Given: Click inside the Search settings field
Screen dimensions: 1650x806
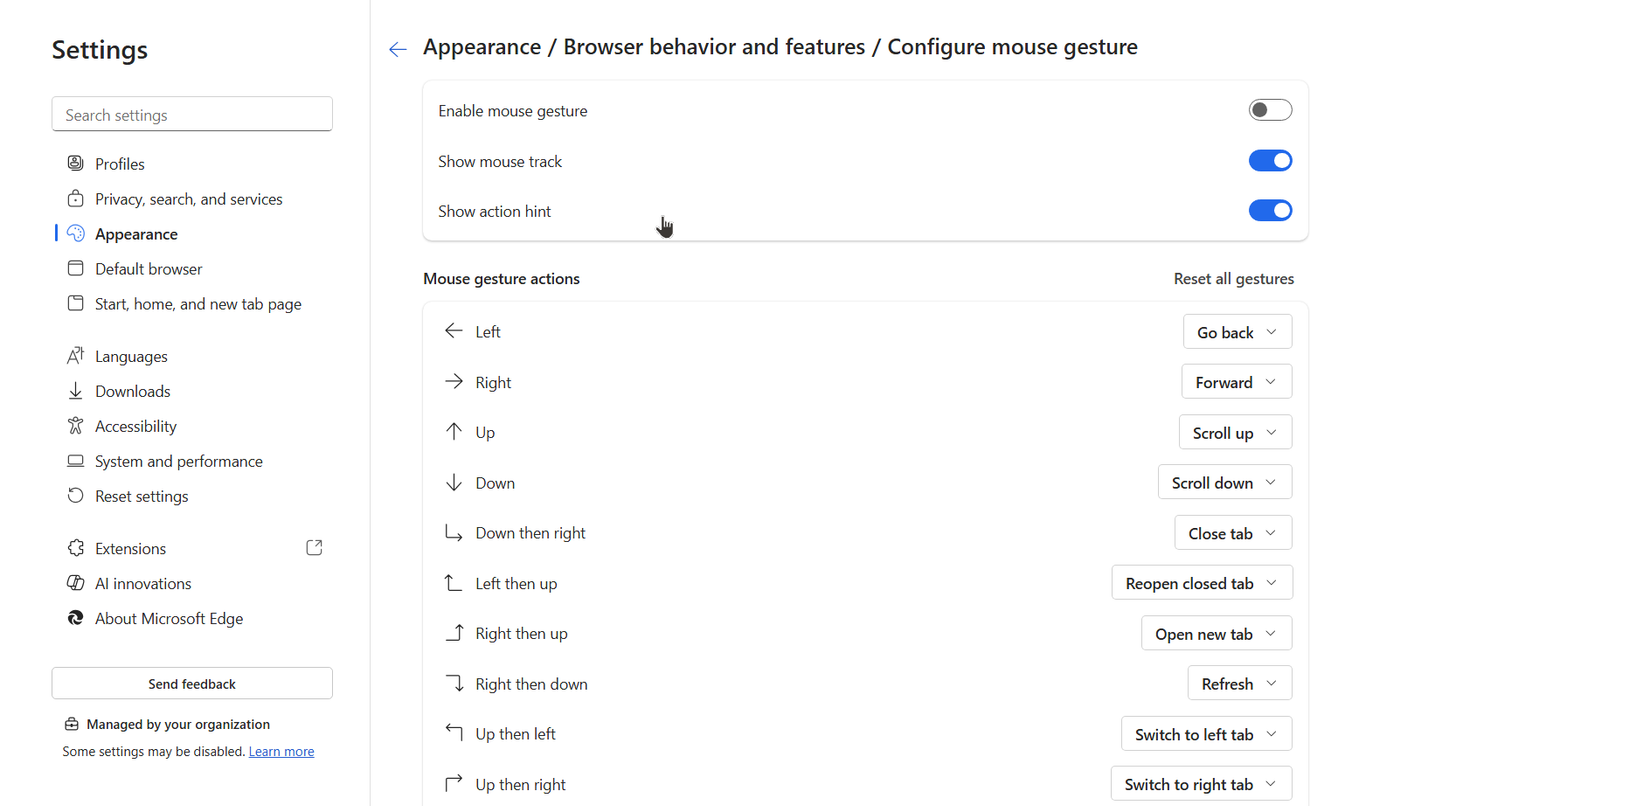Looking at the screenshot, I should 191,114.
